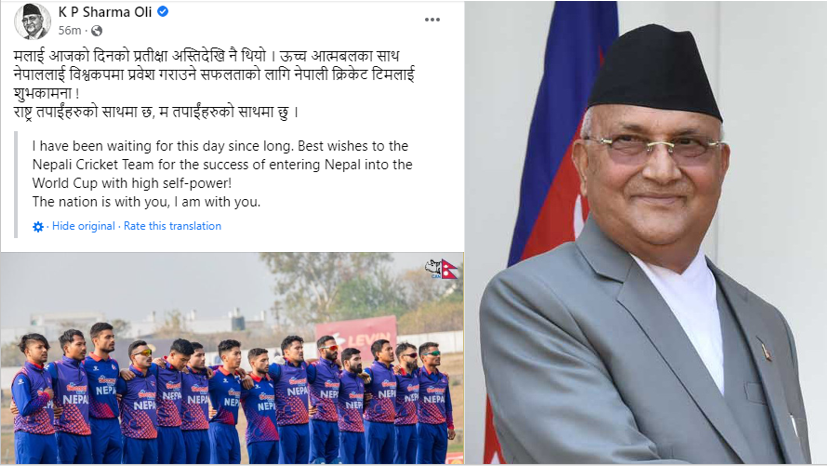
Task: Open the portrait photo of man in gray coat
Action: (x=646, y=233)
